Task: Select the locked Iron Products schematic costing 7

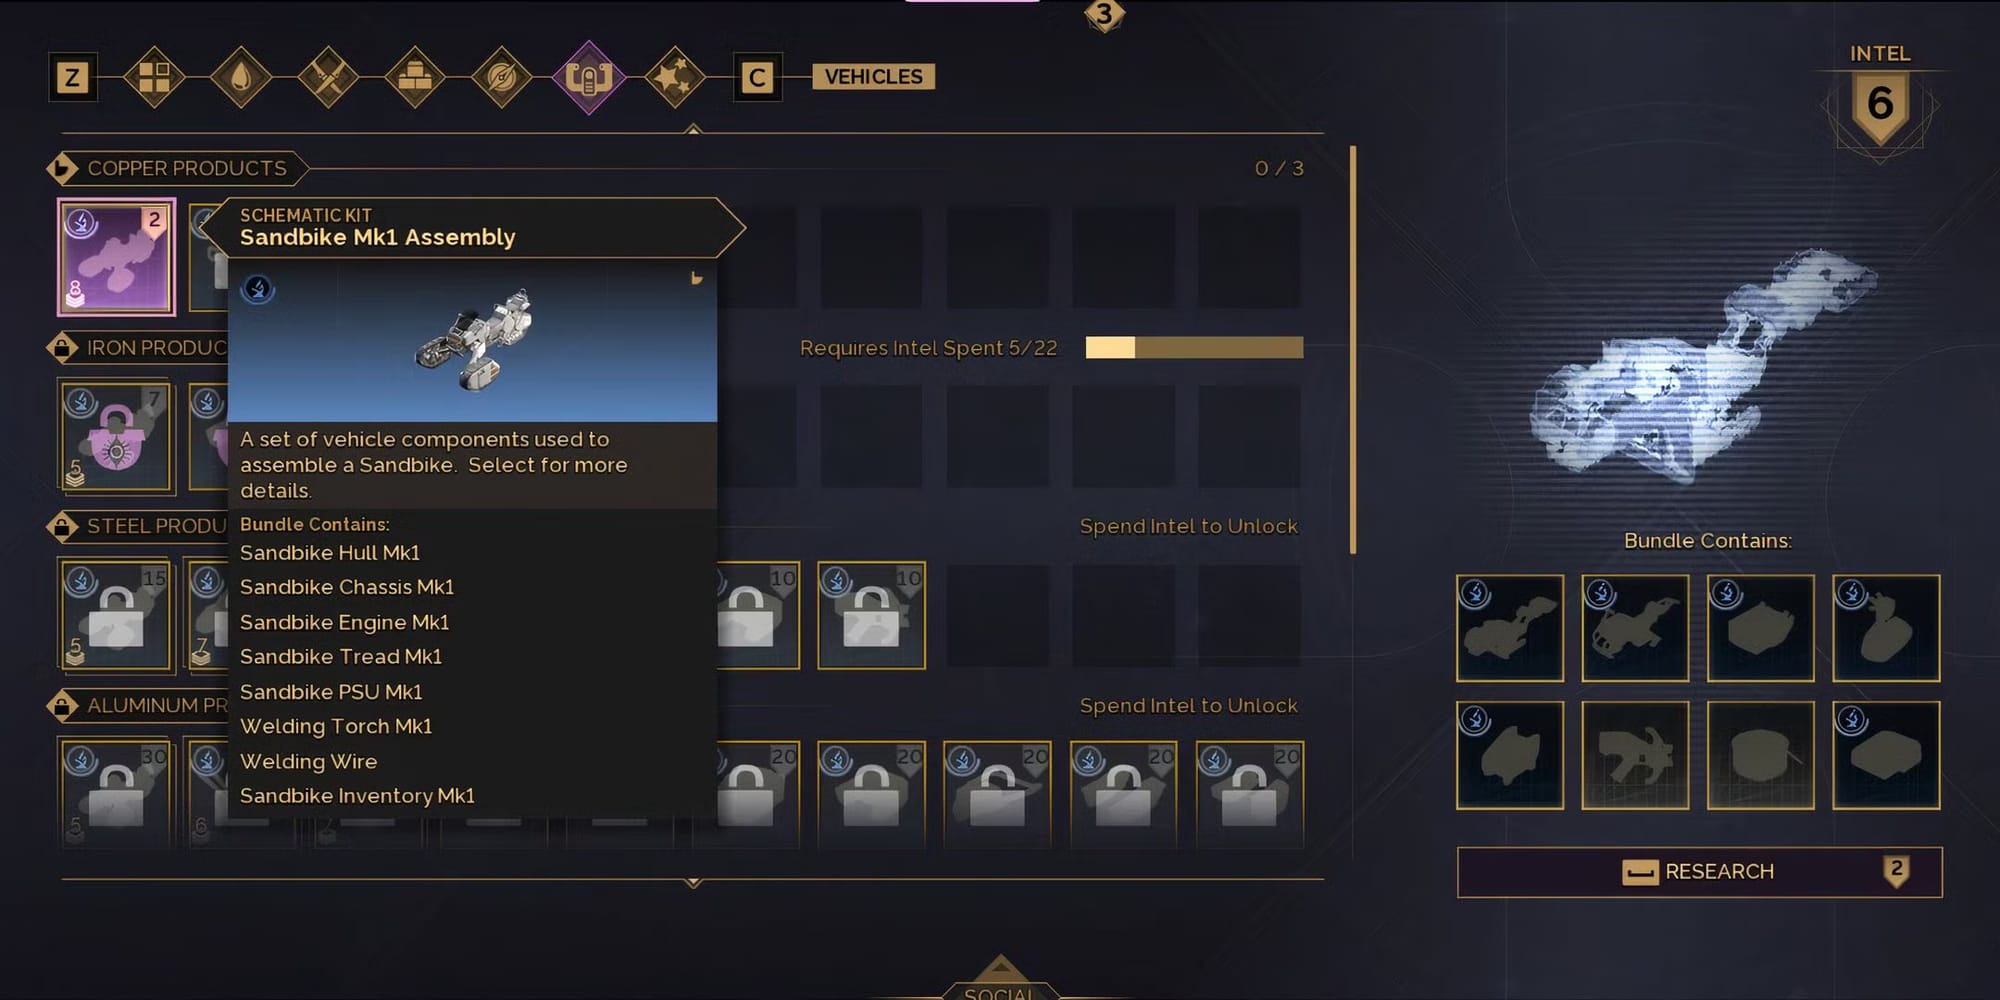Action: pos(116,436)
